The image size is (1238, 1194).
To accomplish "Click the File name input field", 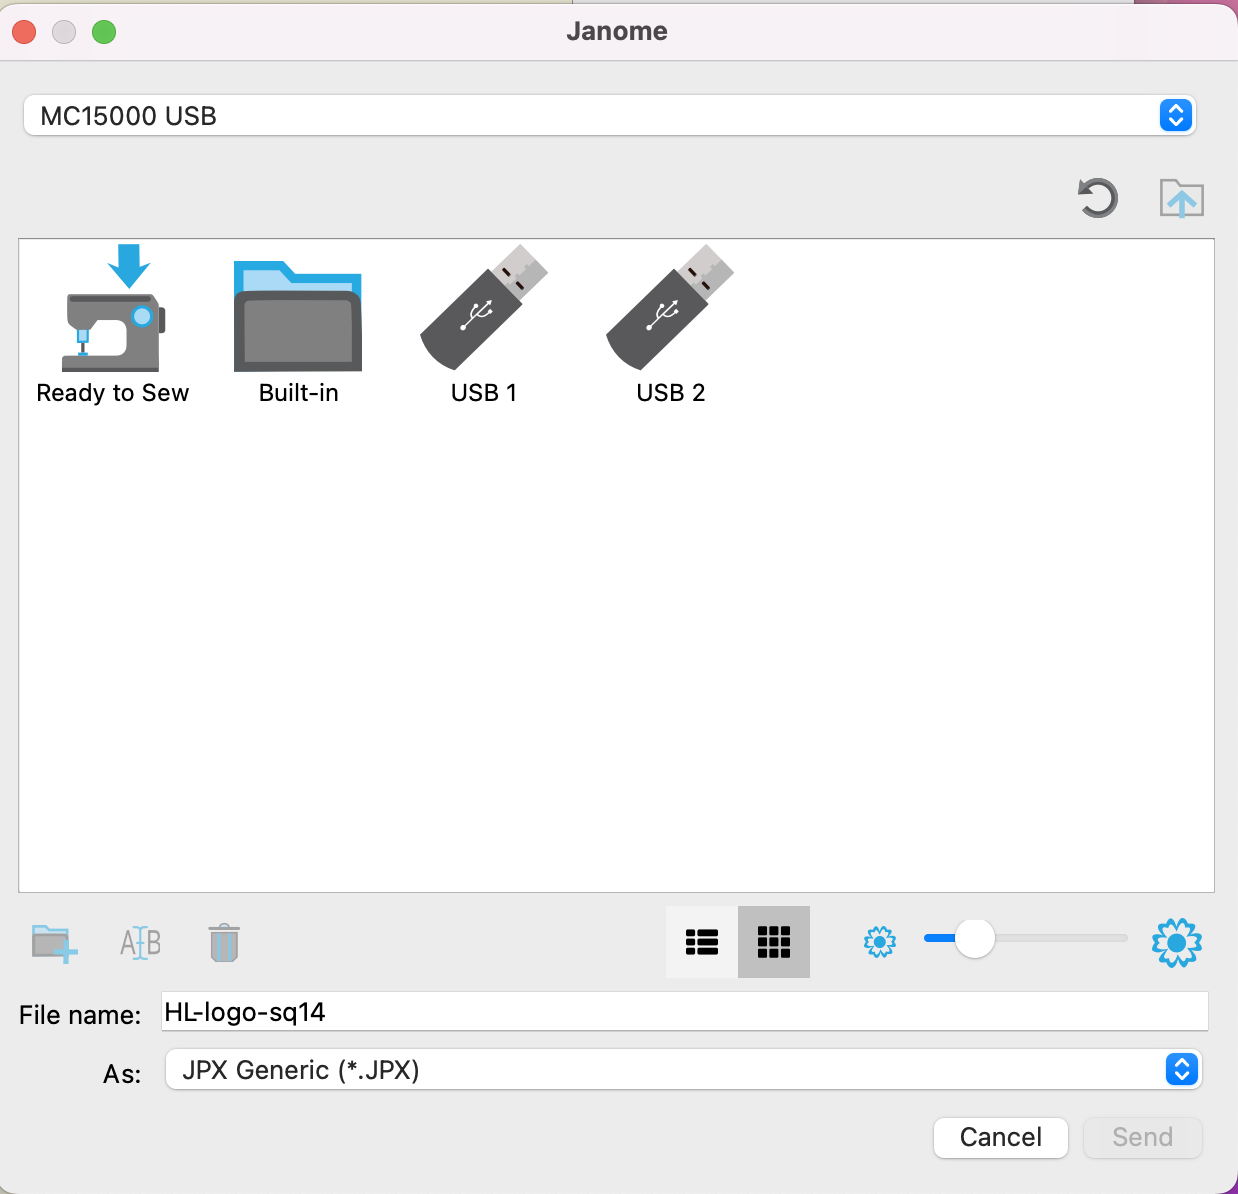I will 685,1012.
